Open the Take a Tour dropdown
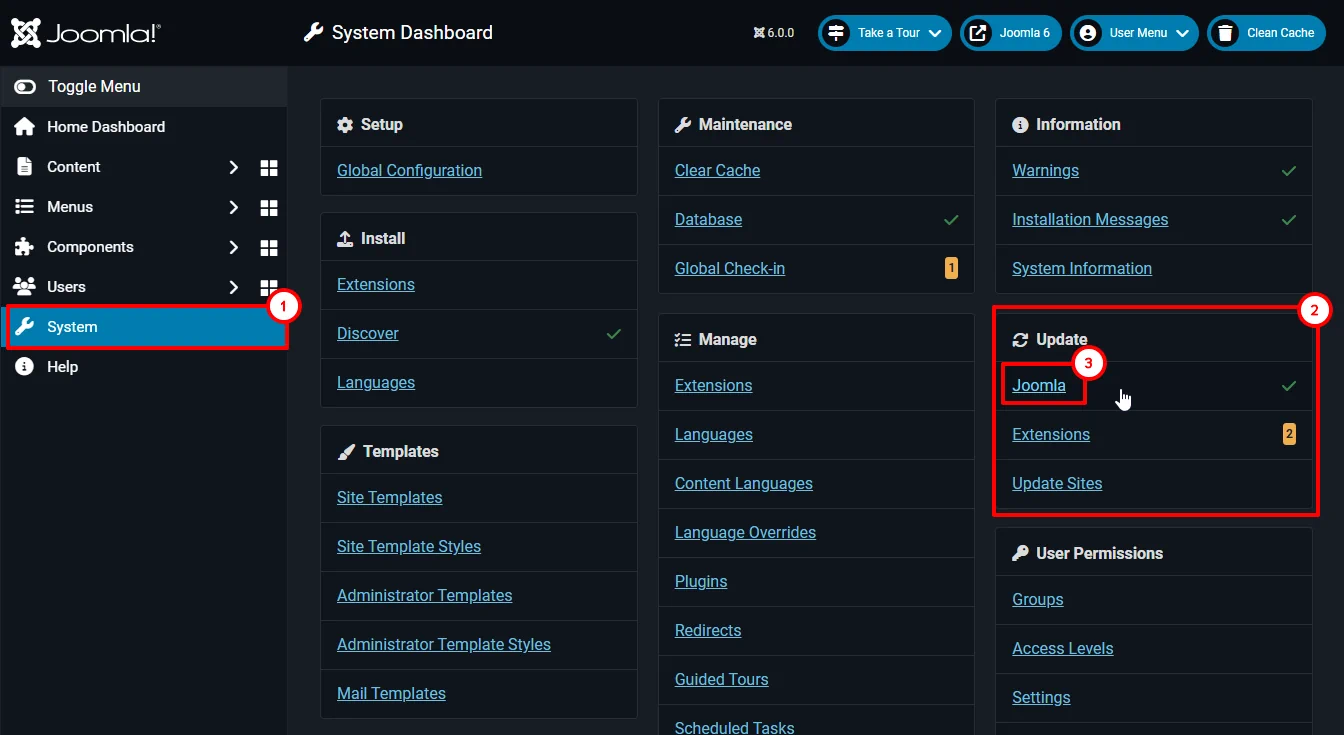 click(x=884, y=33)
